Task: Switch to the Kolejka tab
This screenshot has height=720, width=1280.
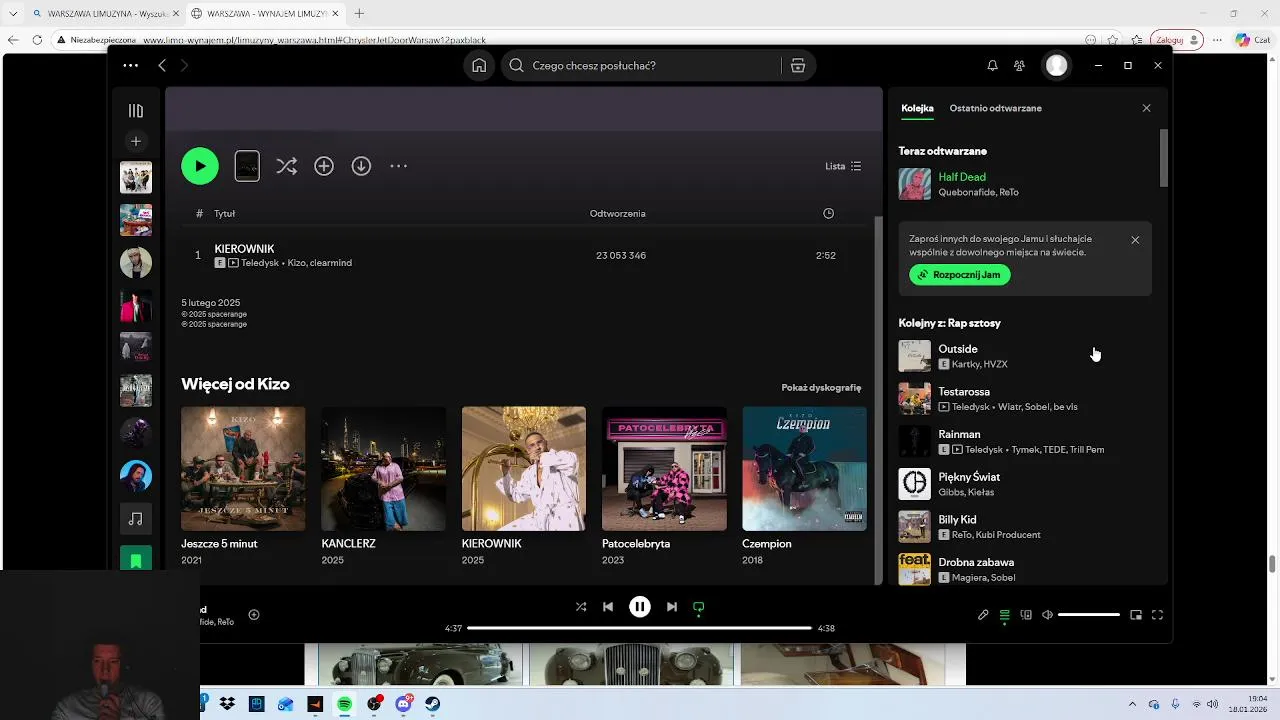Action: [917, 108]
